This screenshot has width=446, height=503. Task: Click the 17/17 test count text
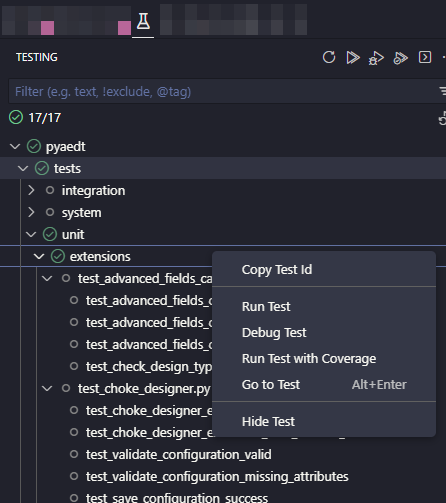pyautogui.click(x=45, y=118)
